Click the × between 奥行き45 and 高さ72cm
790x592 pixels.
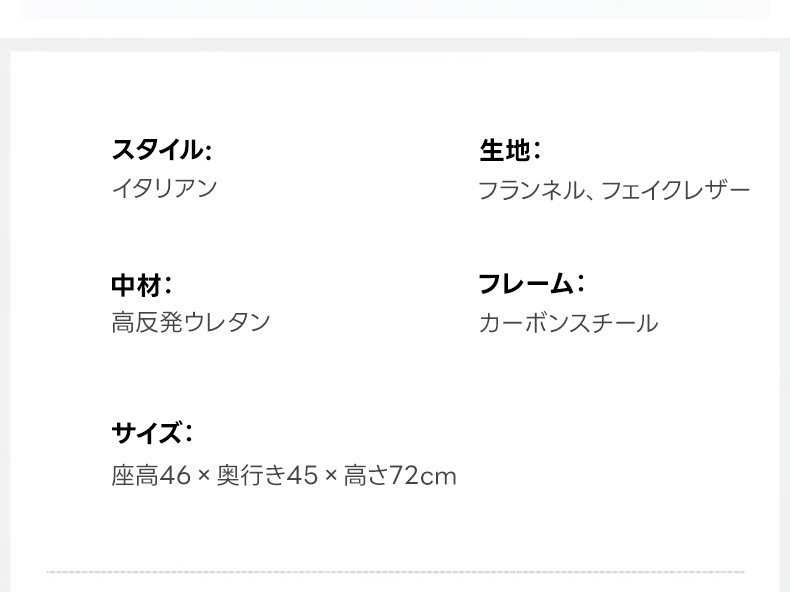coord(331,476)
